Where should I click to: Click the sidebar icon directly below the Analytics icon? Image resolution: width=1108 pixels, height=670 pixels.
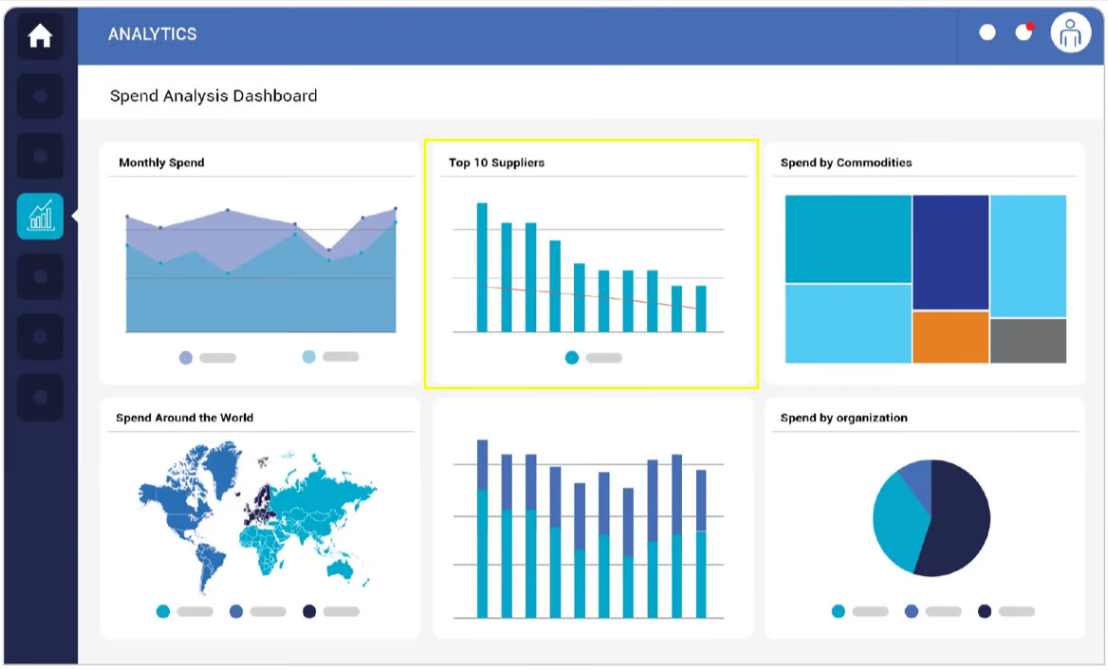(x=40, y=275)
